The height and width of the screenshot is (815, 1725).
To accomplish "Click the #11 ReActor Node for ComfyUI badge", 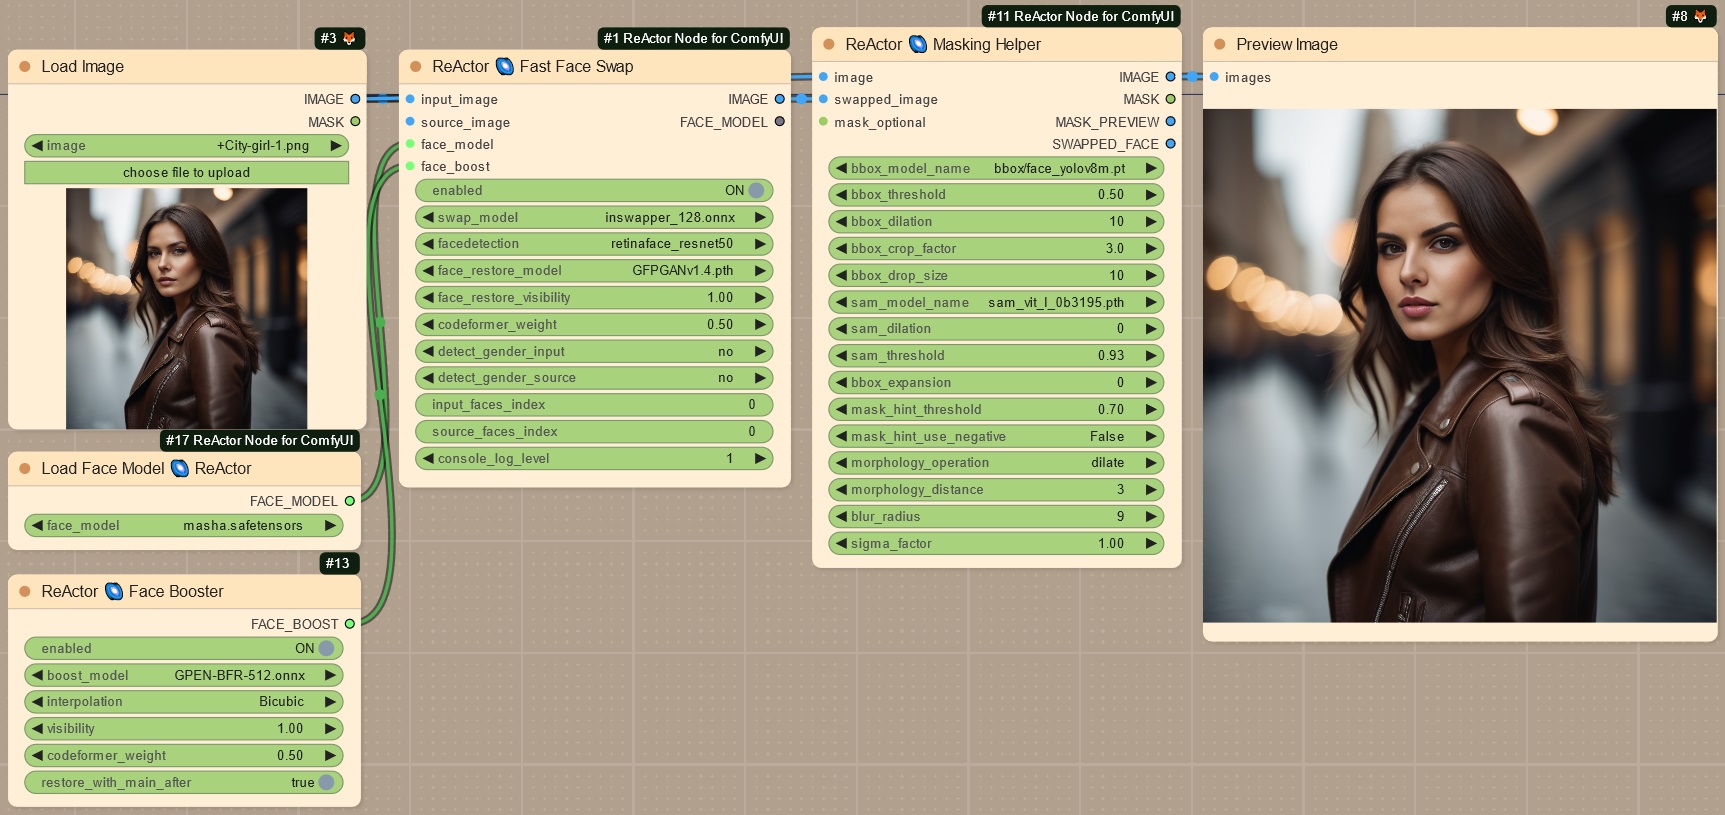I will point(1080,17).
